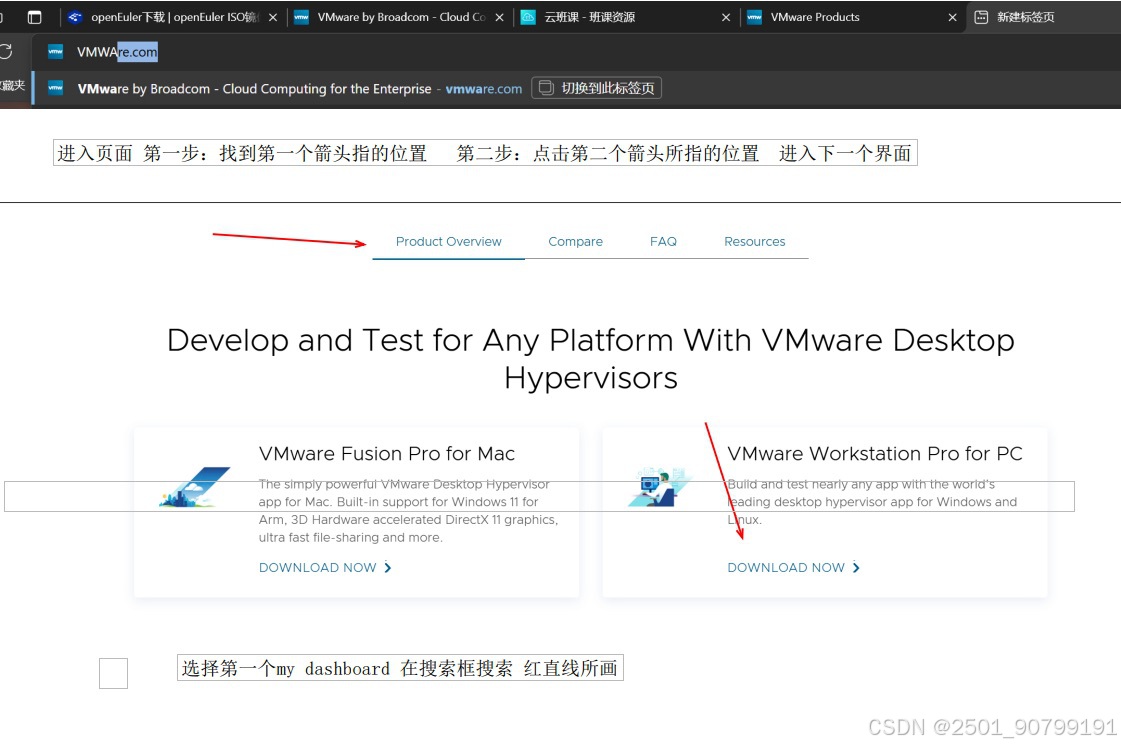Viewport: 1121px width, 747px height.
Task: Click vmware.com link in the suggestion
Action: click(x=484, y=89)
